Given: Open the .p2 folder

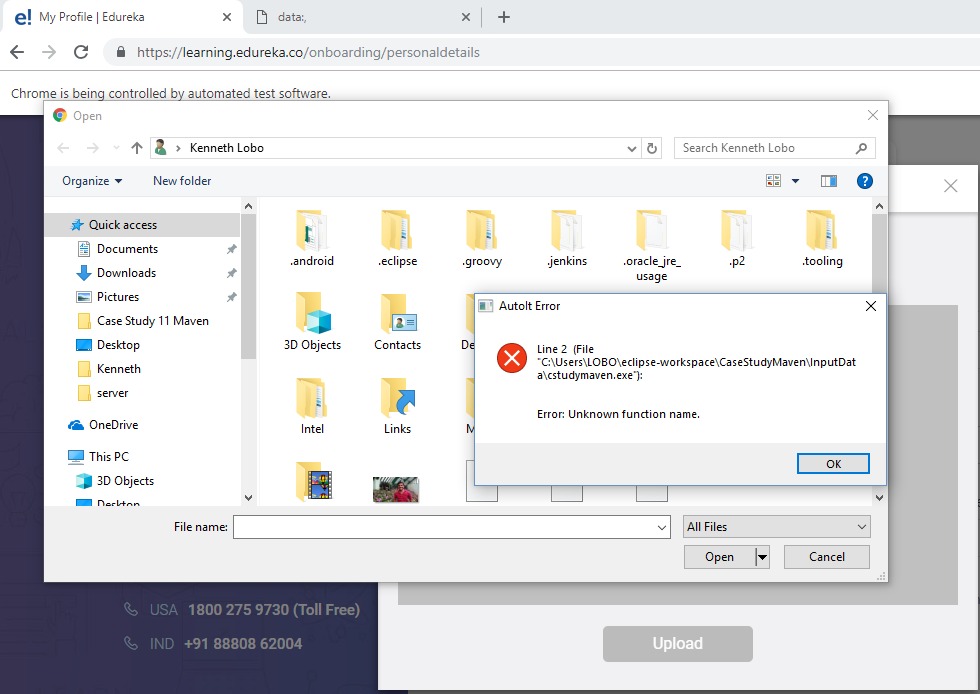Looking at the screenshot, I should coord(737,239).
